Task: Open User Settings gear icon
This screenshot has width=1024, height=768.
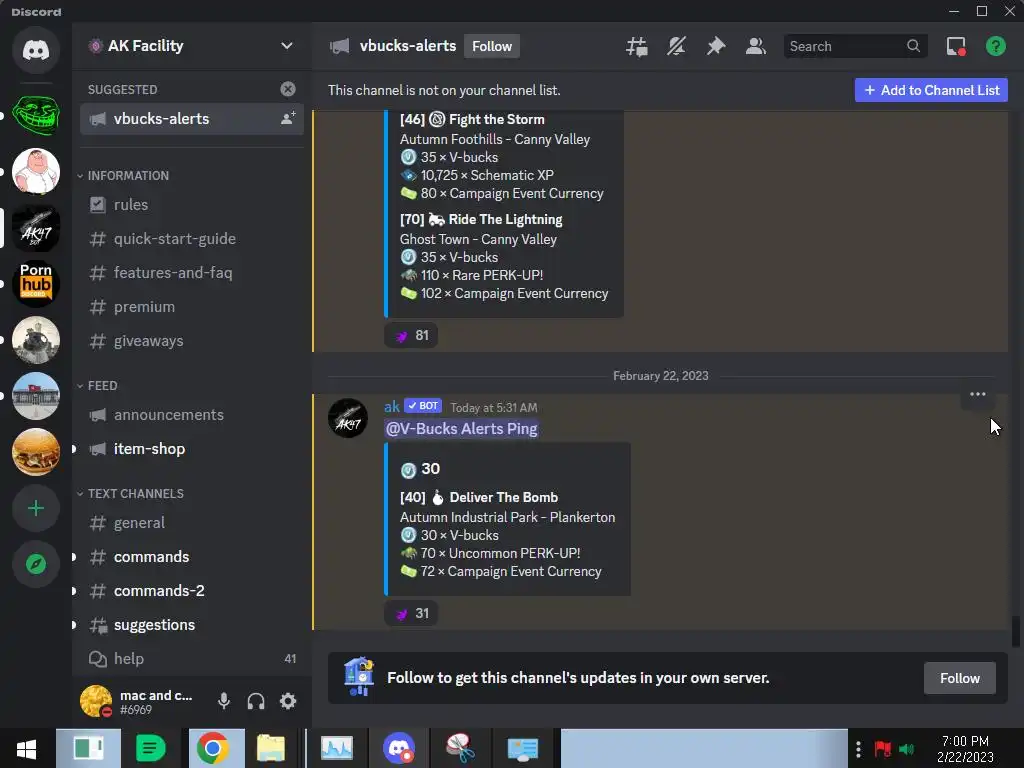Action: tap(288, 701)
